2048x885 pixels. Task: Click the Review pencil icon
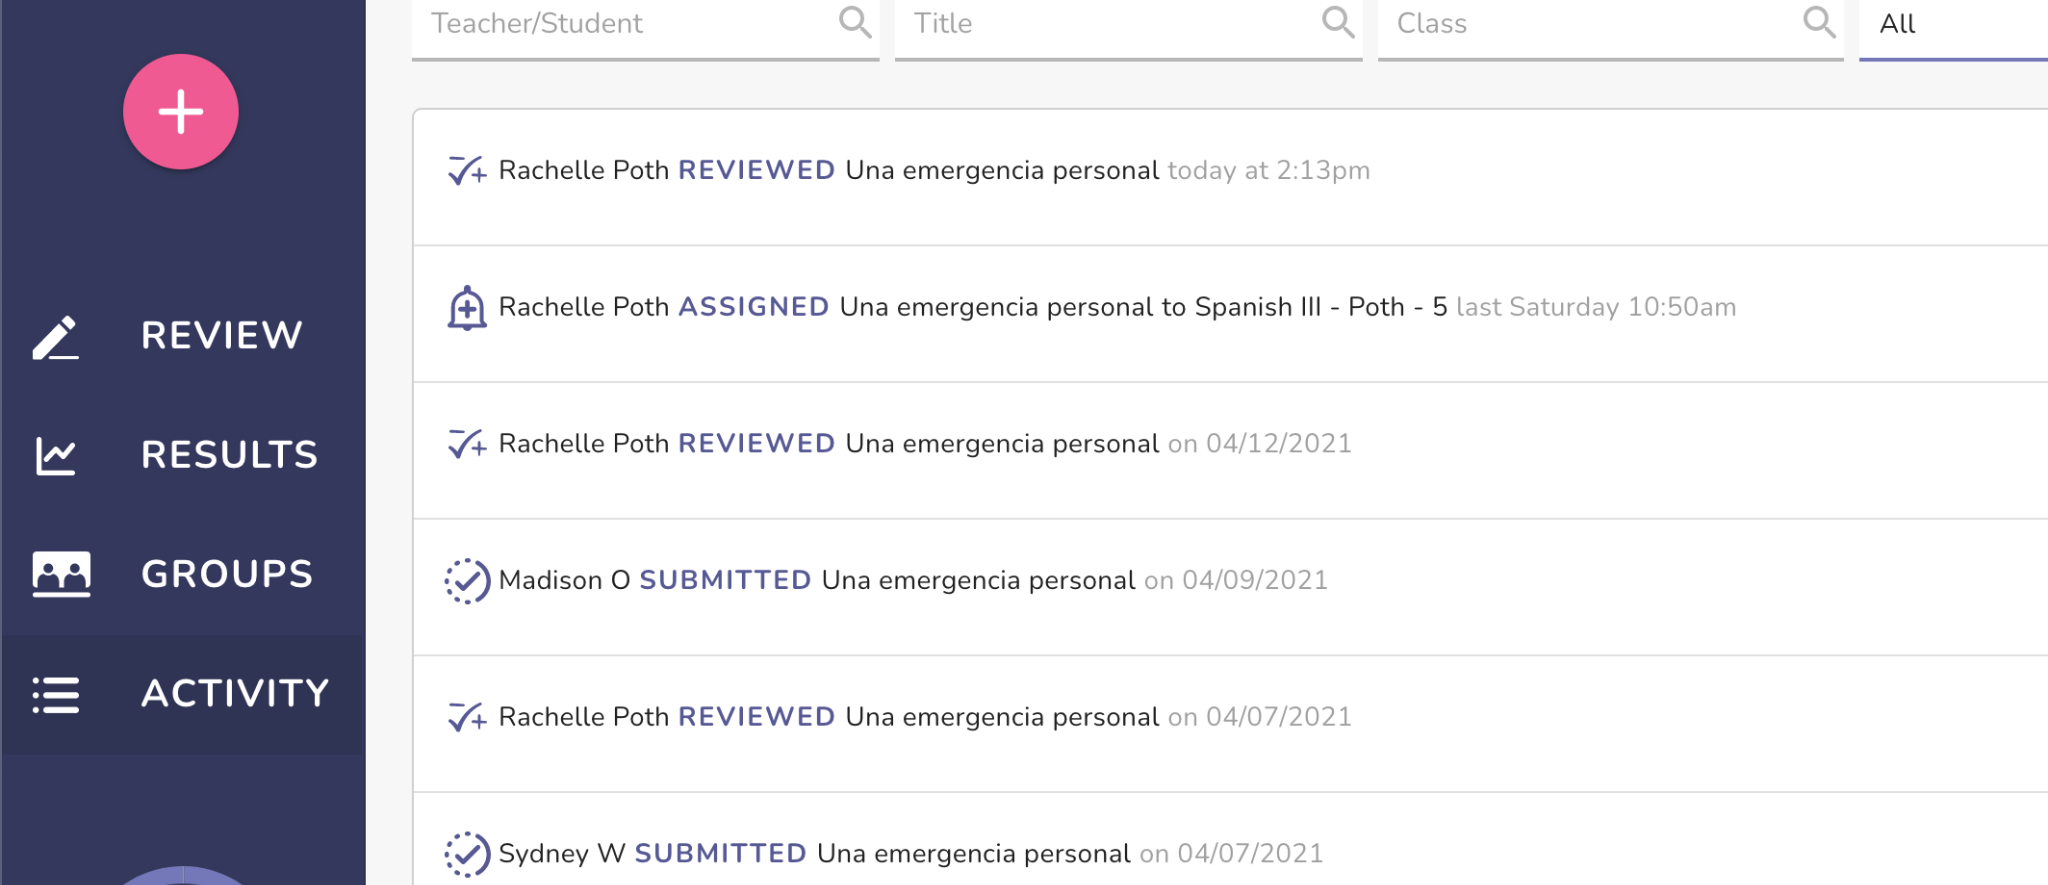56,337
